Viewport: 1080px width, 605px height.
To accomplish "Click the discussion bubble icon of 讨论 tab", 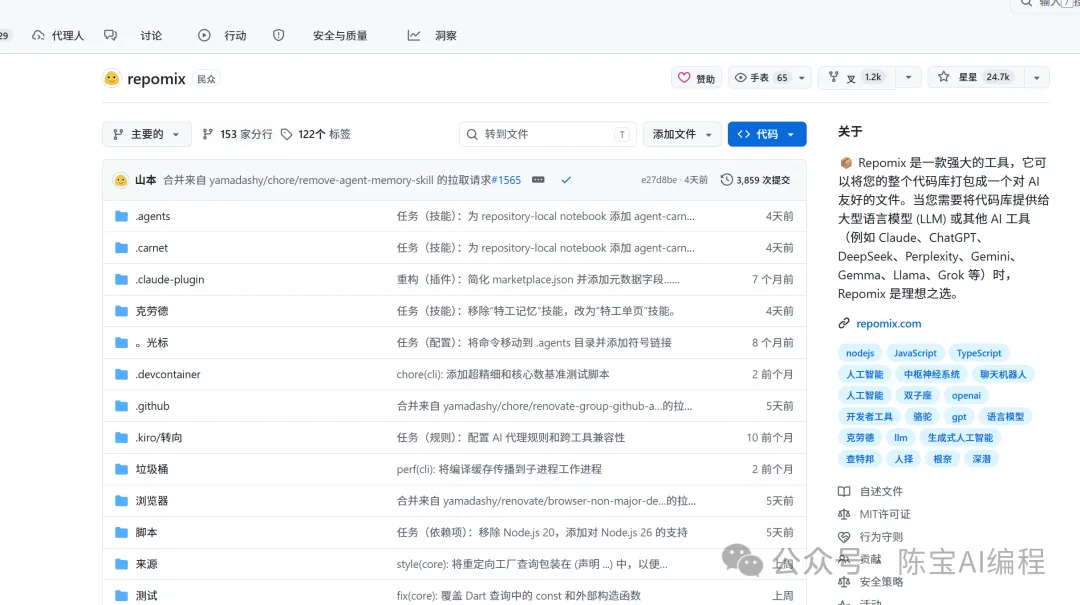I will click(x=110, y=35).
